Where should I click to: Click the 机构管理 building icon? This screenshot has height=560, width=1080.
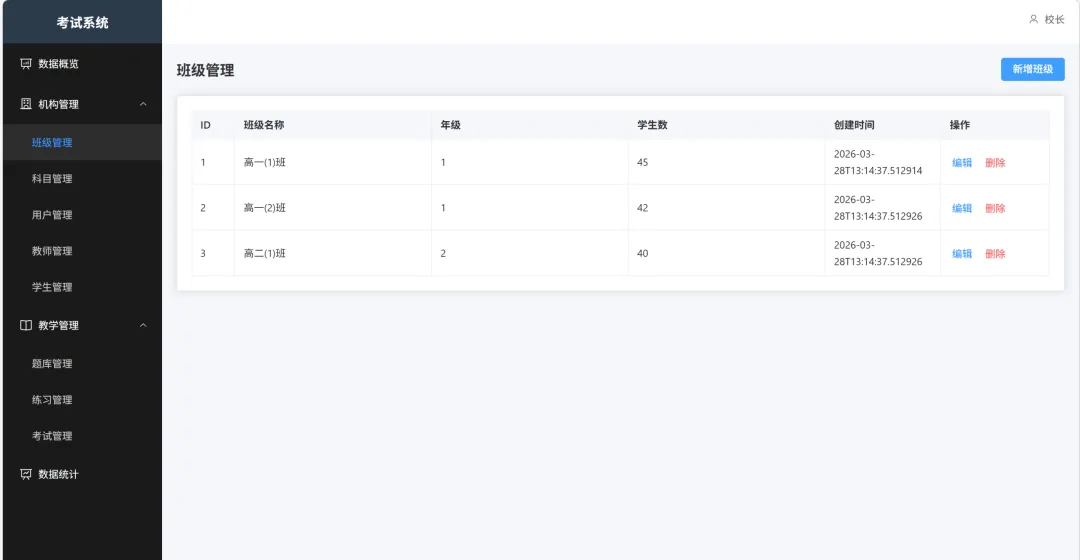25,104
